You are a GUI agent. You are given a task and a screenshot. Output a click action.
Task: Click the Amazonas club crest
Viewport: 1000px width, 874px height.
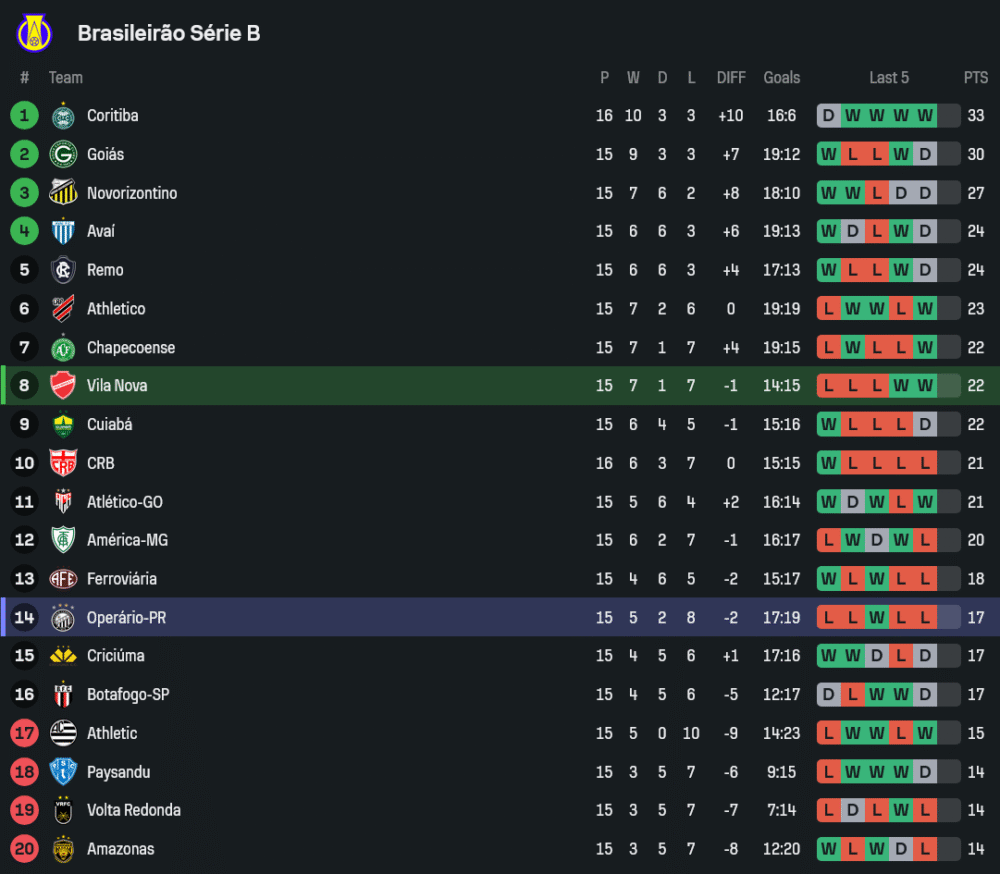click(63, 849)
